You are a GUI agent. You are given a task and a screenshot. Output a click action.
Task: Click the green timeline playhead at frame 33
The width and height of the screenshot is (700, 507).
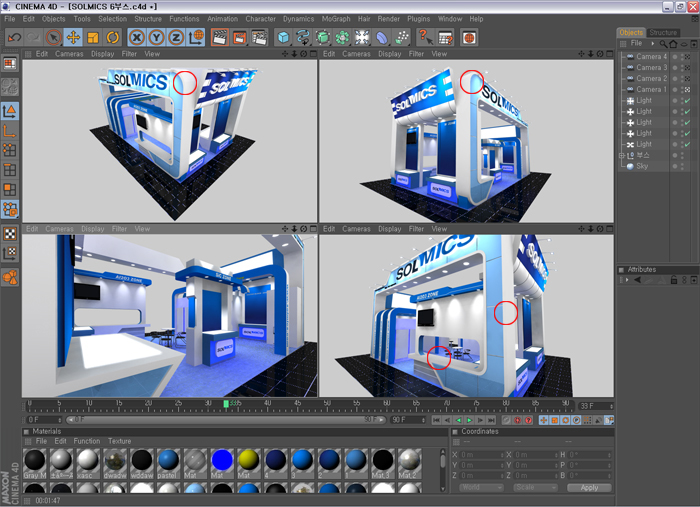point(226,404)
